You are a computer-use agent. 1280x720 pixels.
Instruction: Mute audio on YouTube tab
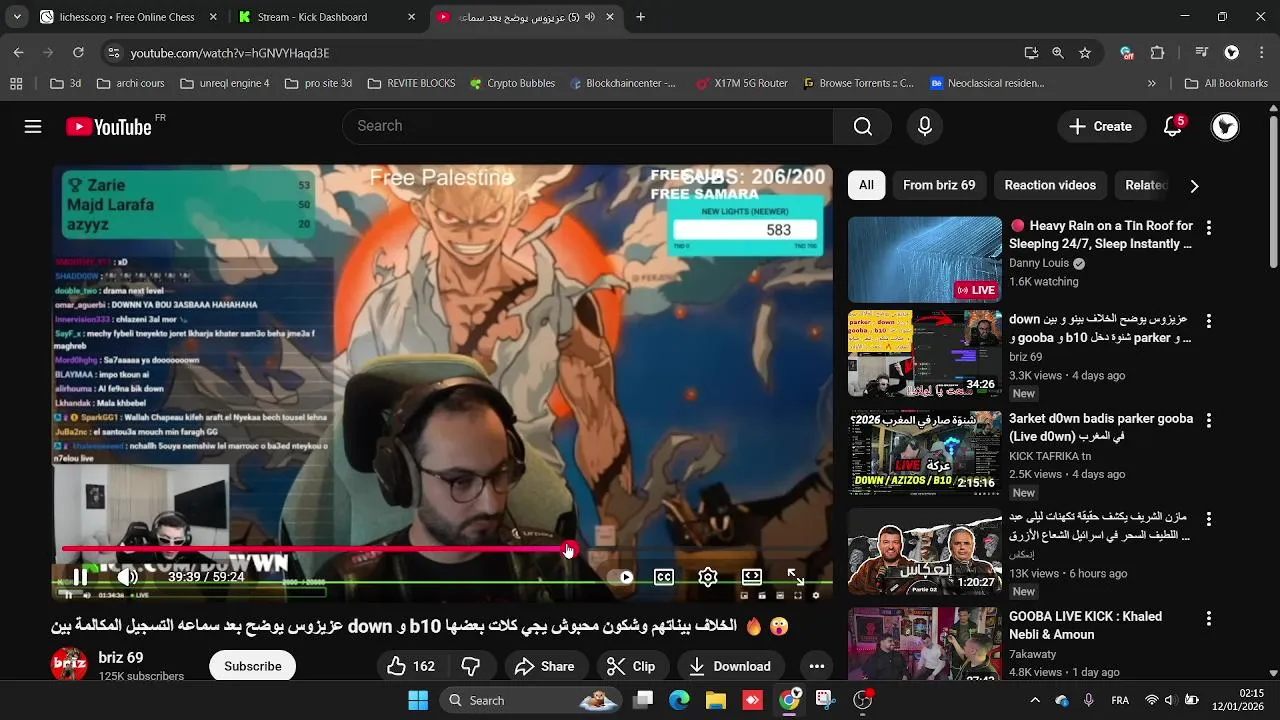[x=589, y=17]
